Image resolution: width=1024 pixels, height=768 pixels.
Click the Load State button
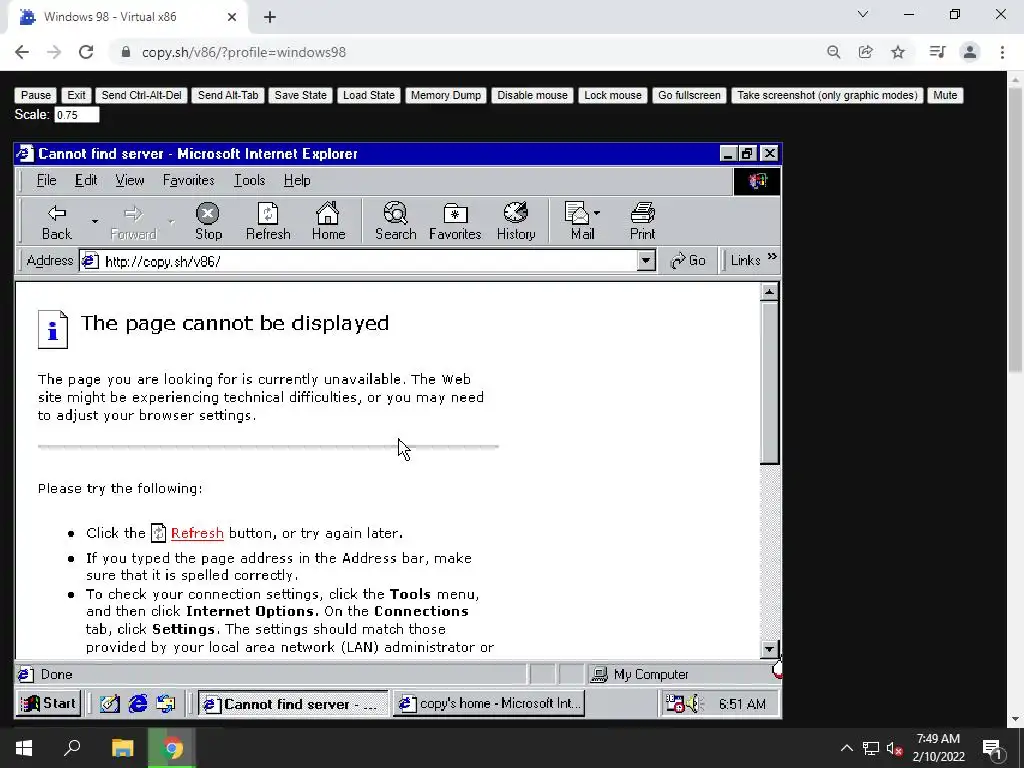(368, 95)
